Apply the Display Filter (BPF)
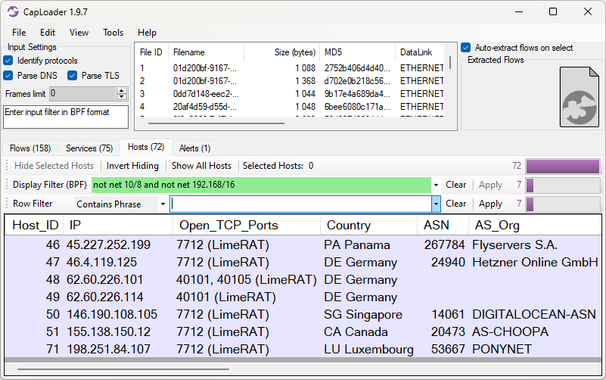Screen dimensions: 606x380 click(490, 185)
